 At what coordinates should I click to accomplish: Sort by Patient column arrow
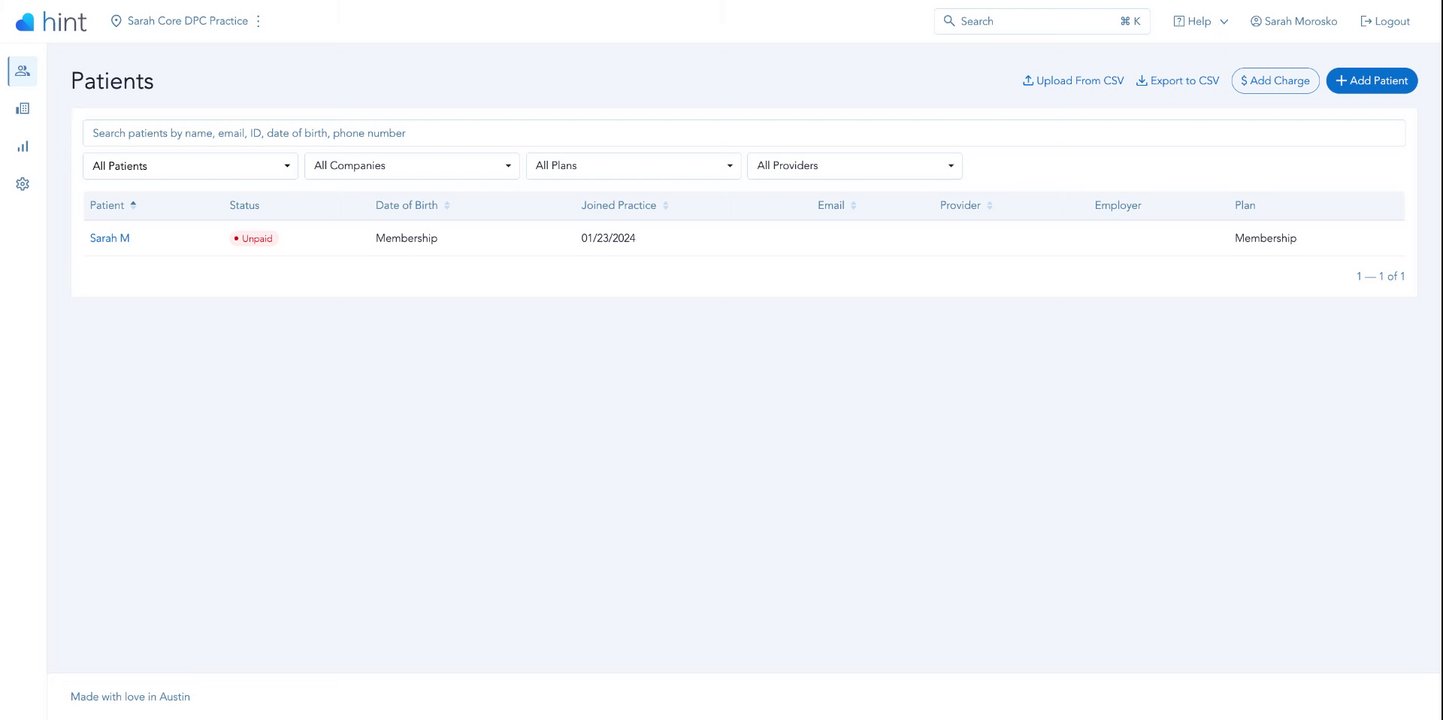coord(133,205)
